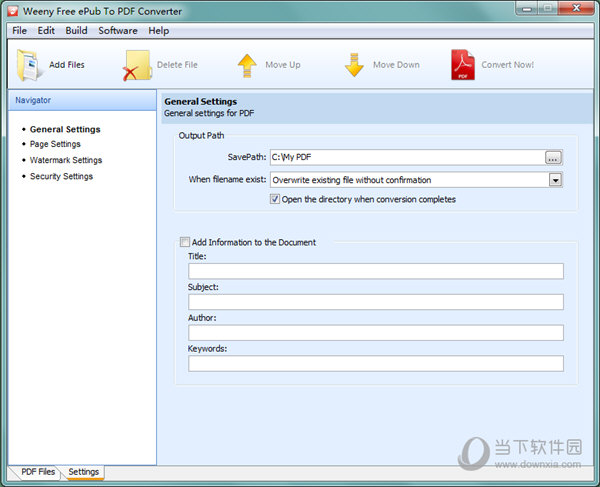The image size is (600, 487).
Task: Click the app icon in the title bar
Action: click(13, 11)
